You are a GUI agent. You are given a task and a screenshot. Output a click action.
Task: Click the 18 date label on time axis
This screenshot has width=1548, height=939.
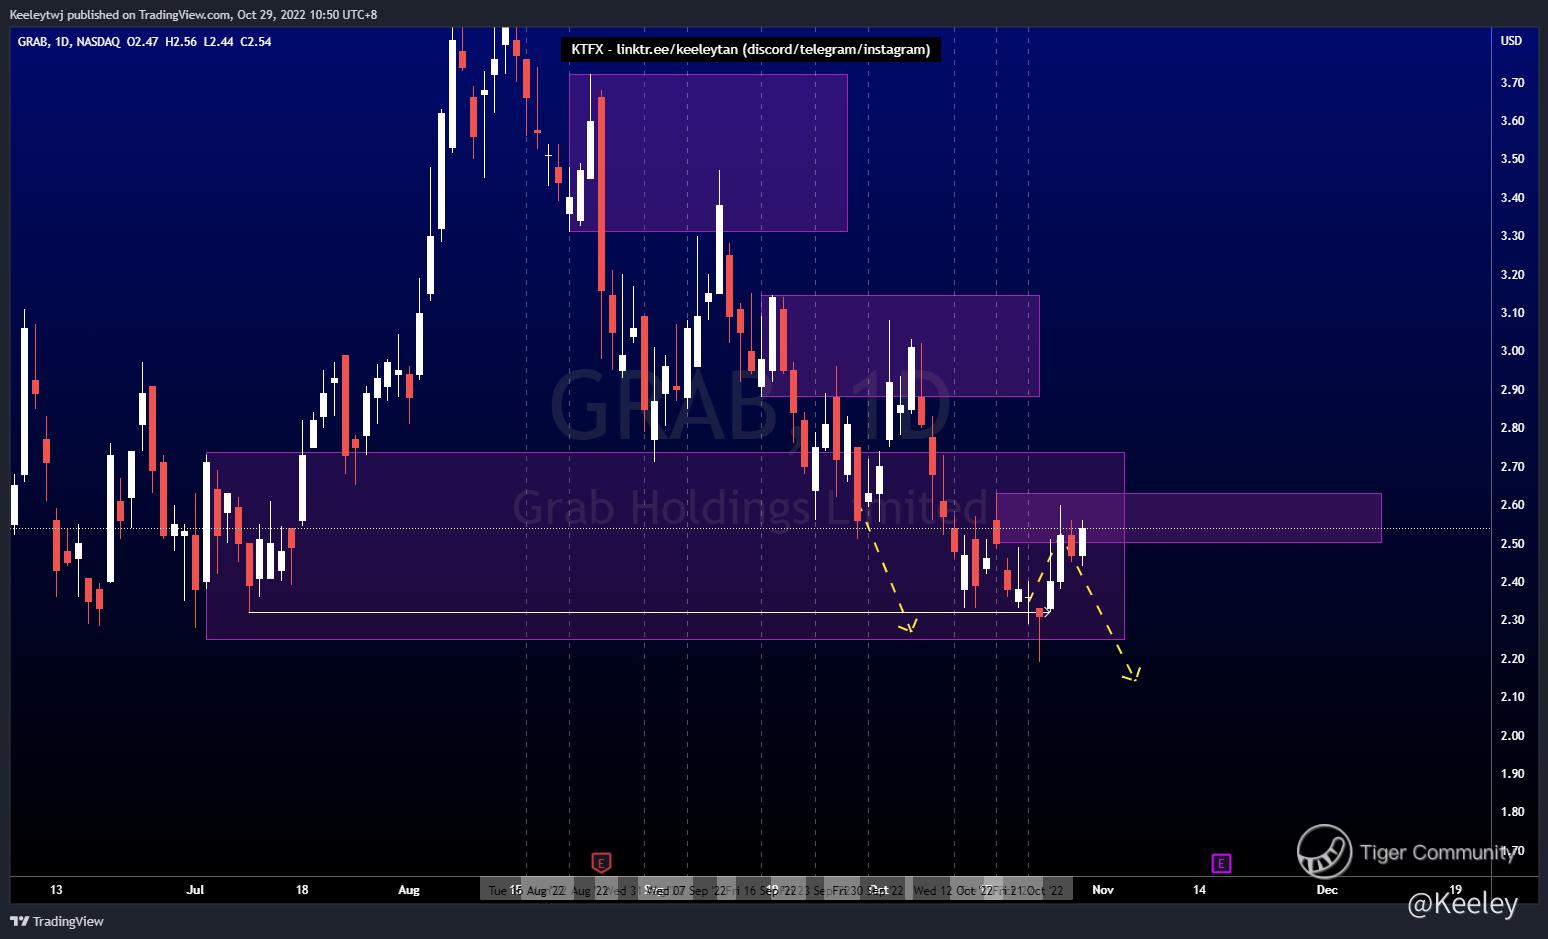click(302, 889)
